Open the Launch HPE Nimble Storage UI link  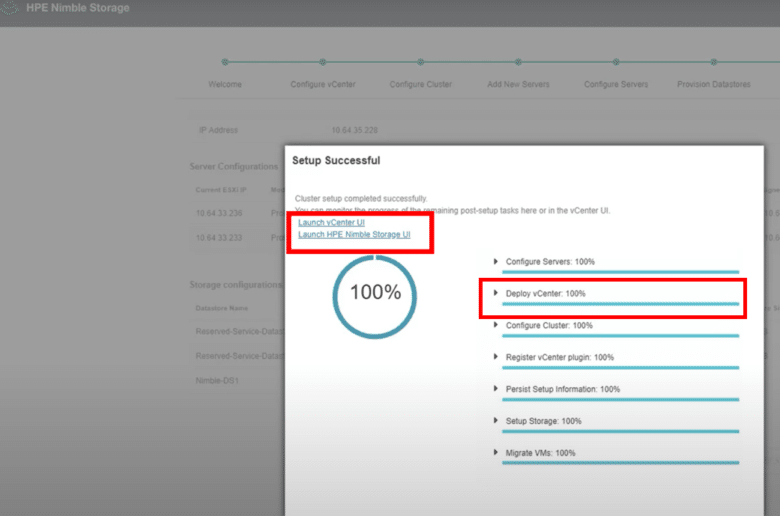click(x=354, y=234)
